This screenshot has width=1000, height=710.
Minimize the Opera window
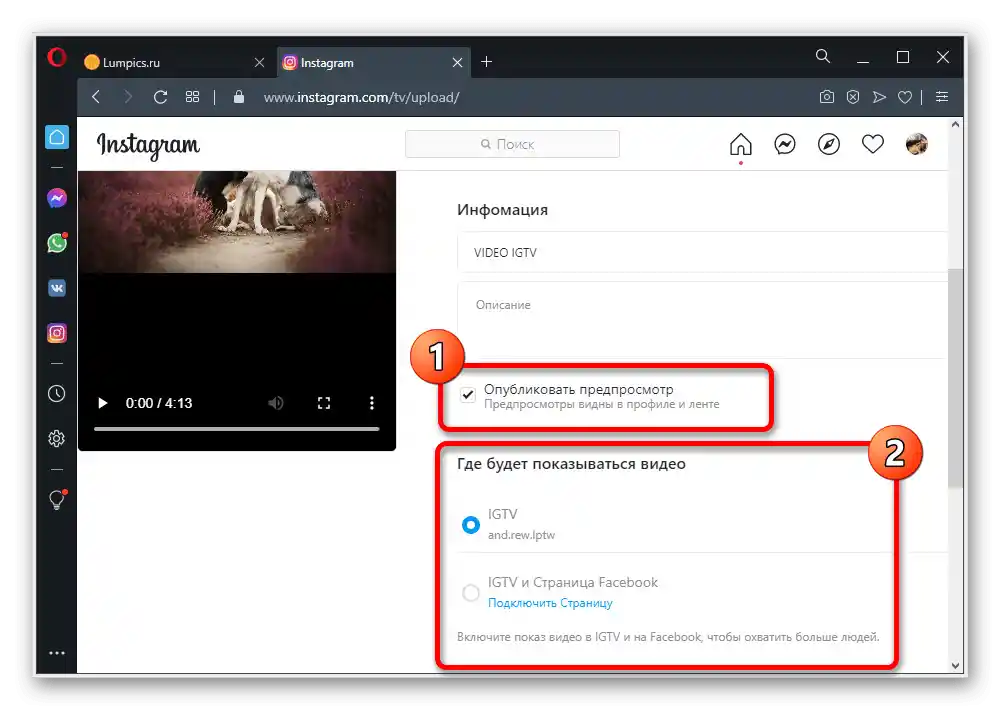point(863,61)
